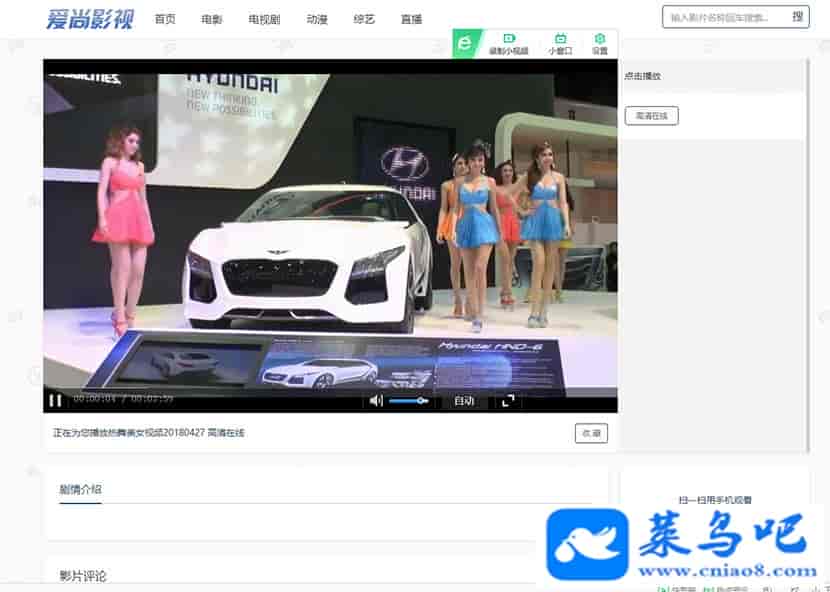Image resolution: width=830 pixels, height=592 pixels.
Task: Adjust the volume slider in player
Action: click(x=408, y=400)
